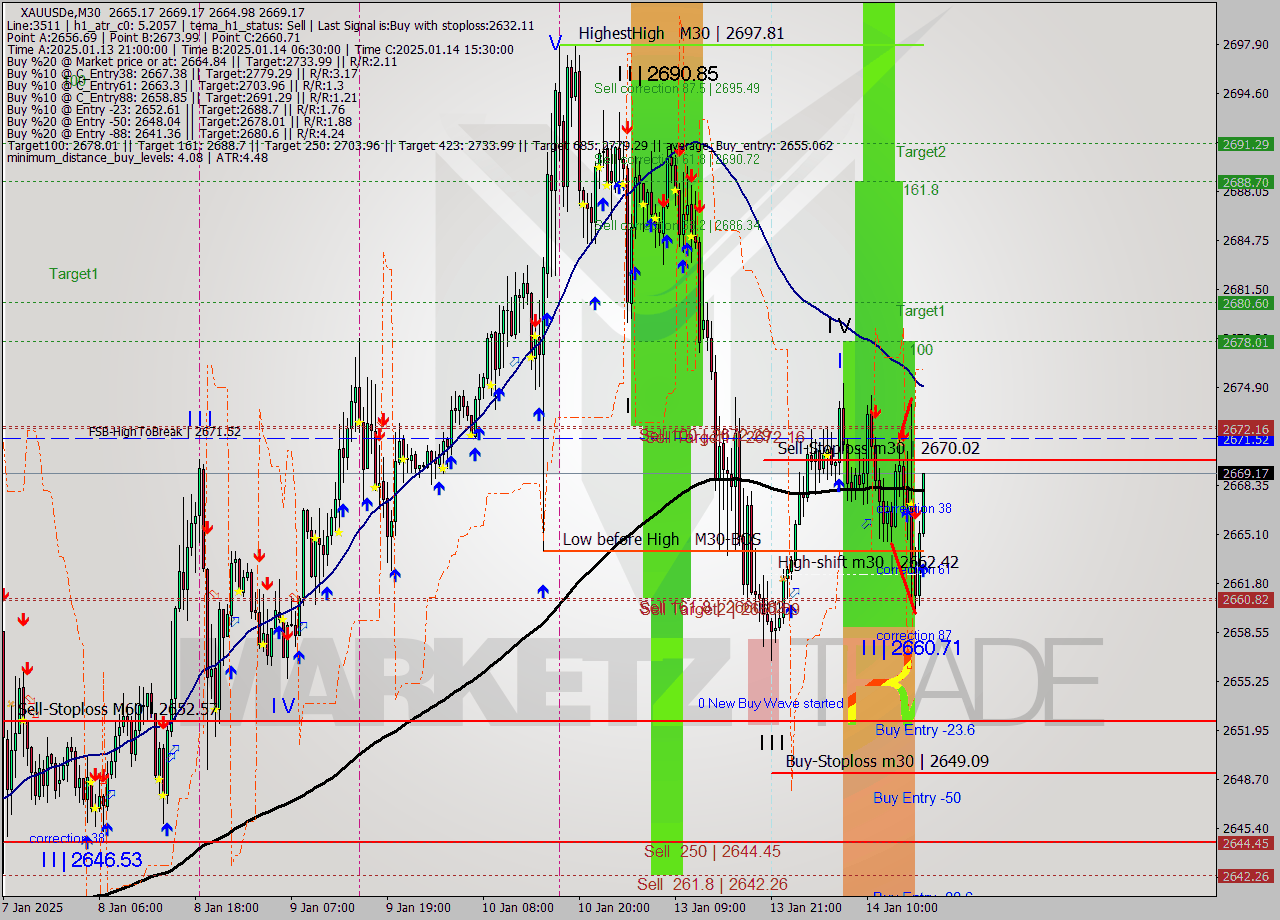Select 'Buy %10 @ C_Entry38: 2667.38' line
This screenshot has width=1280, height=920.
coord(182,73)
